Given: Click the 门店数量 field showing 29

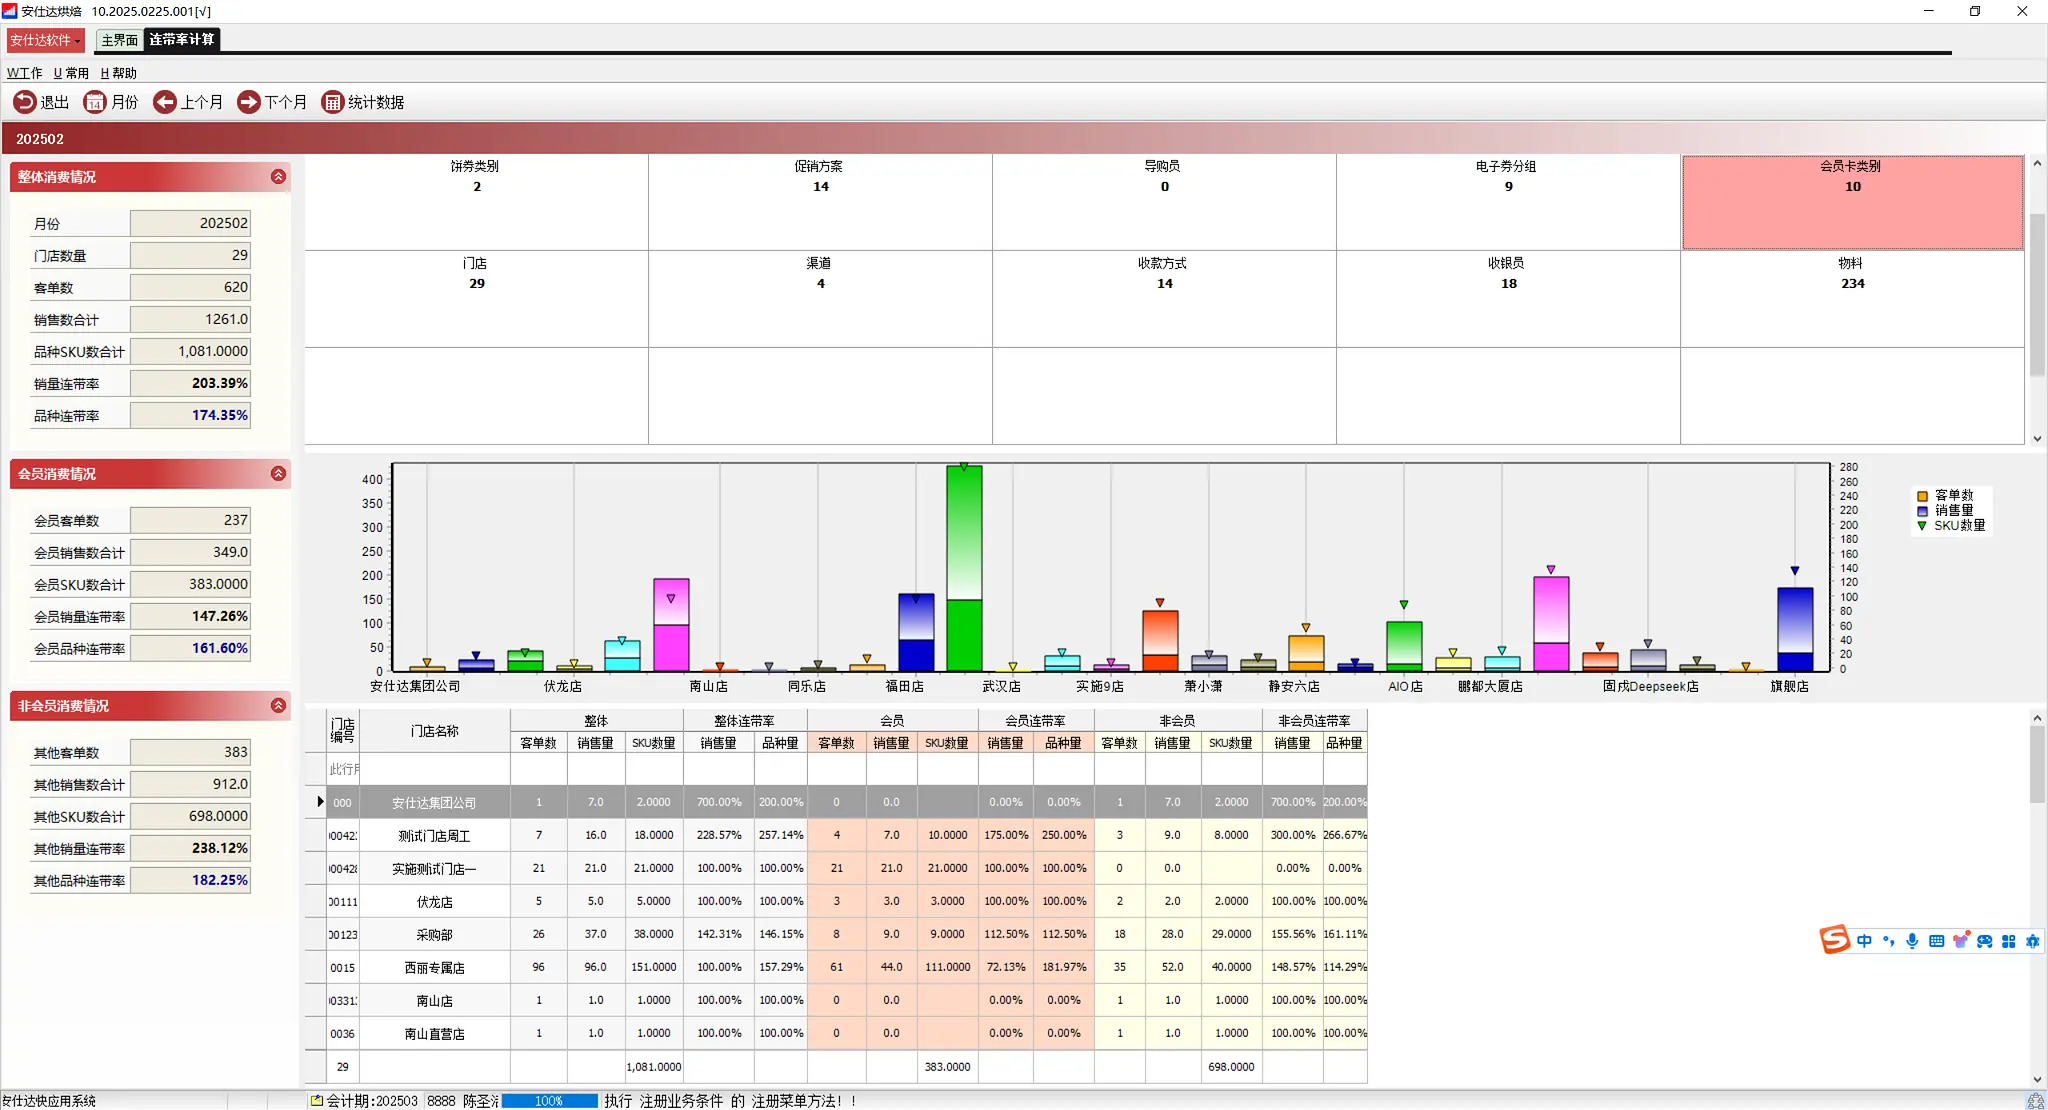Looking at the screenshot, I should [190, 255].
